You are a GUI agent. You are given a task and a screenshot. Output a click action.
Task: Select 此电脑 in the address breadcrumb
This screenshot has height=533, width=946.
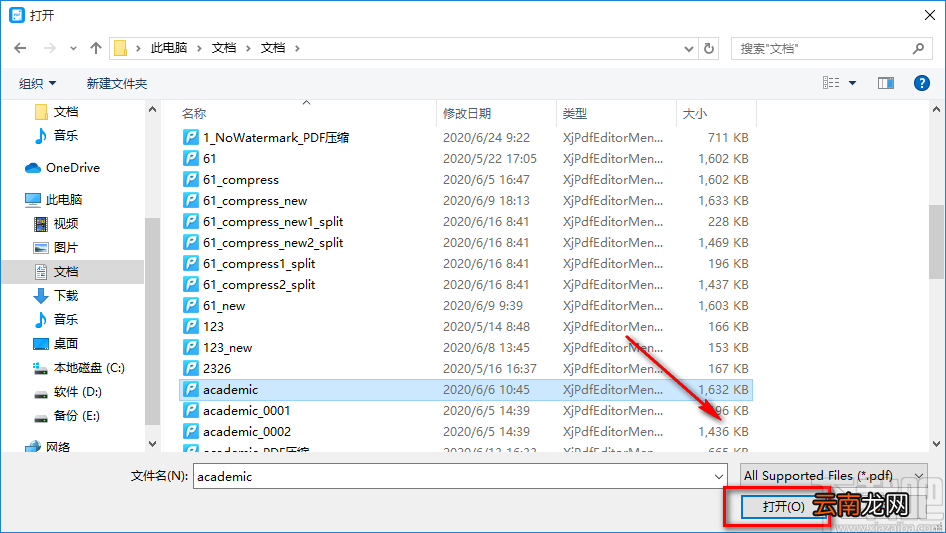pyautogui.click(x=169, y=48)
